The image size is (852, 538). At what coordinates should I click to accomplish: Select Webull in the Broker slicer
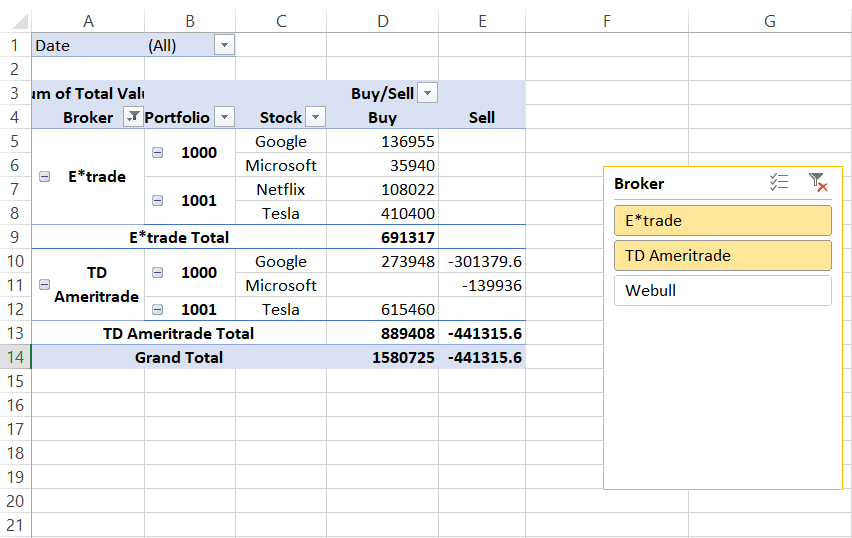click(x=722, y=291)
